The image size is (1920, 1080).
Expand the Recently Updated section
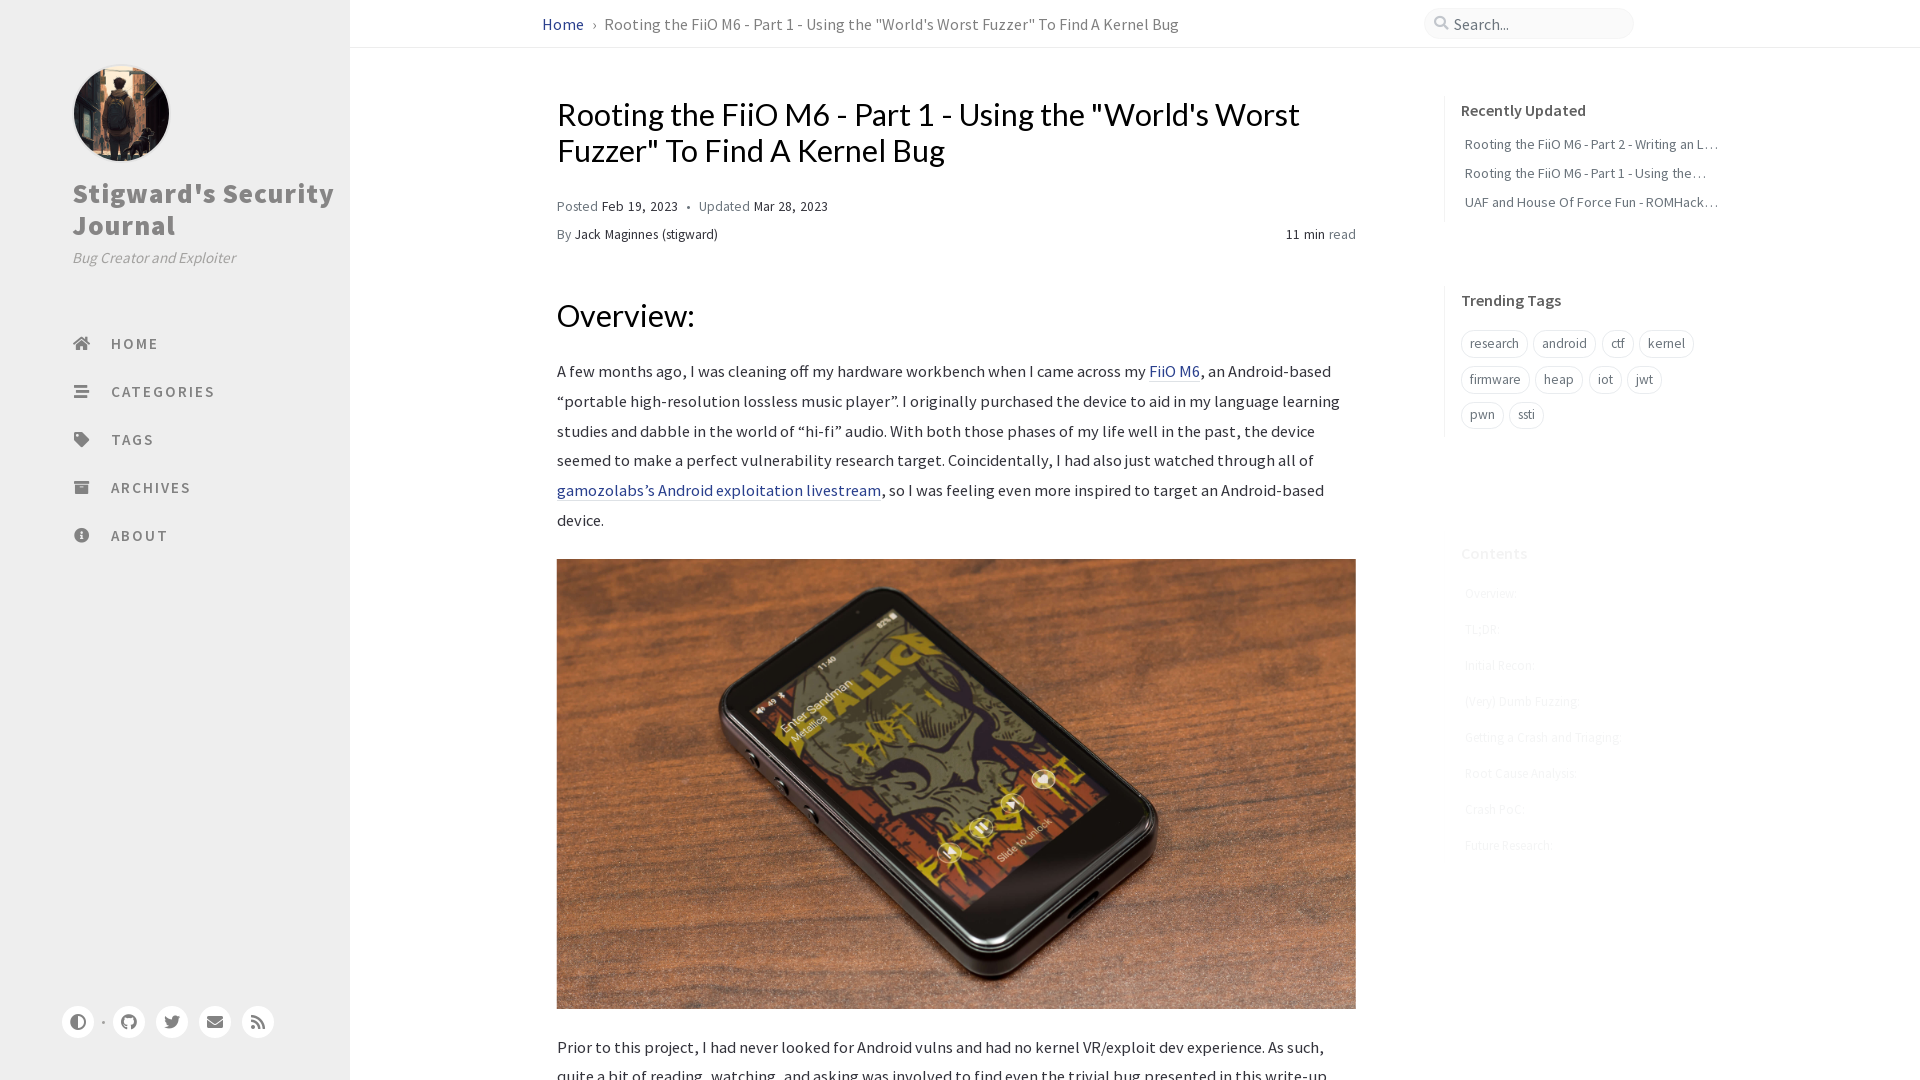[x=1523, y=109]
